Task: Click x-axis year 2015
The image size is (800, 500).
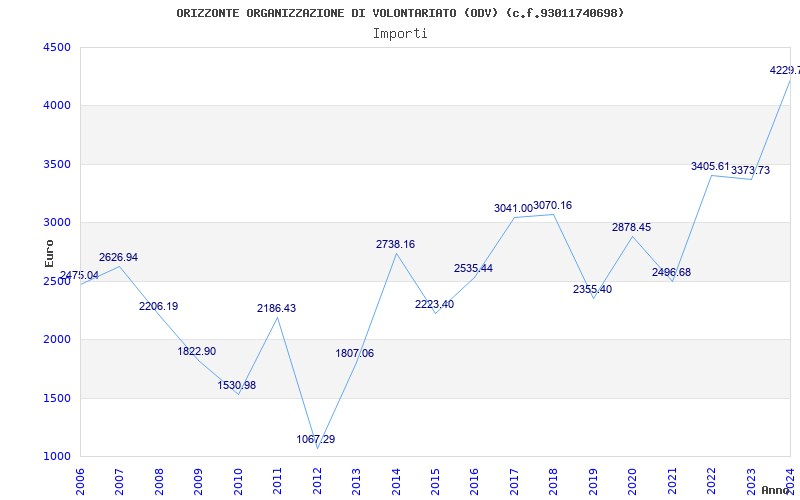Action: pos(435,482)
